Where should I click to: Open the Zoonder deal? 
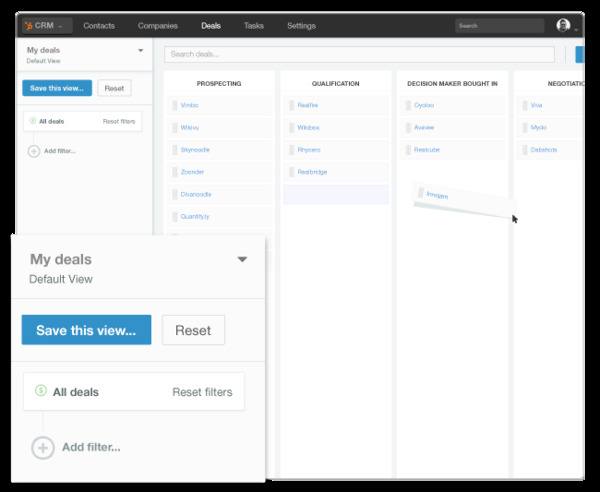pos(192,172)
